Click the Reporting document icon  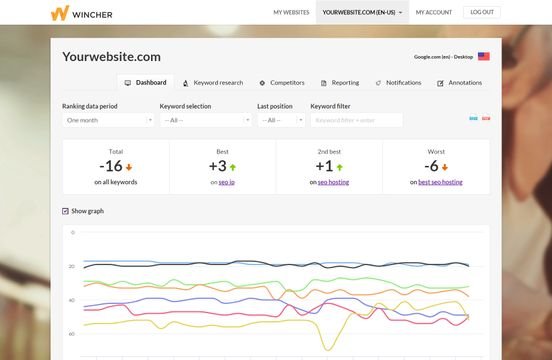point(324,83)
